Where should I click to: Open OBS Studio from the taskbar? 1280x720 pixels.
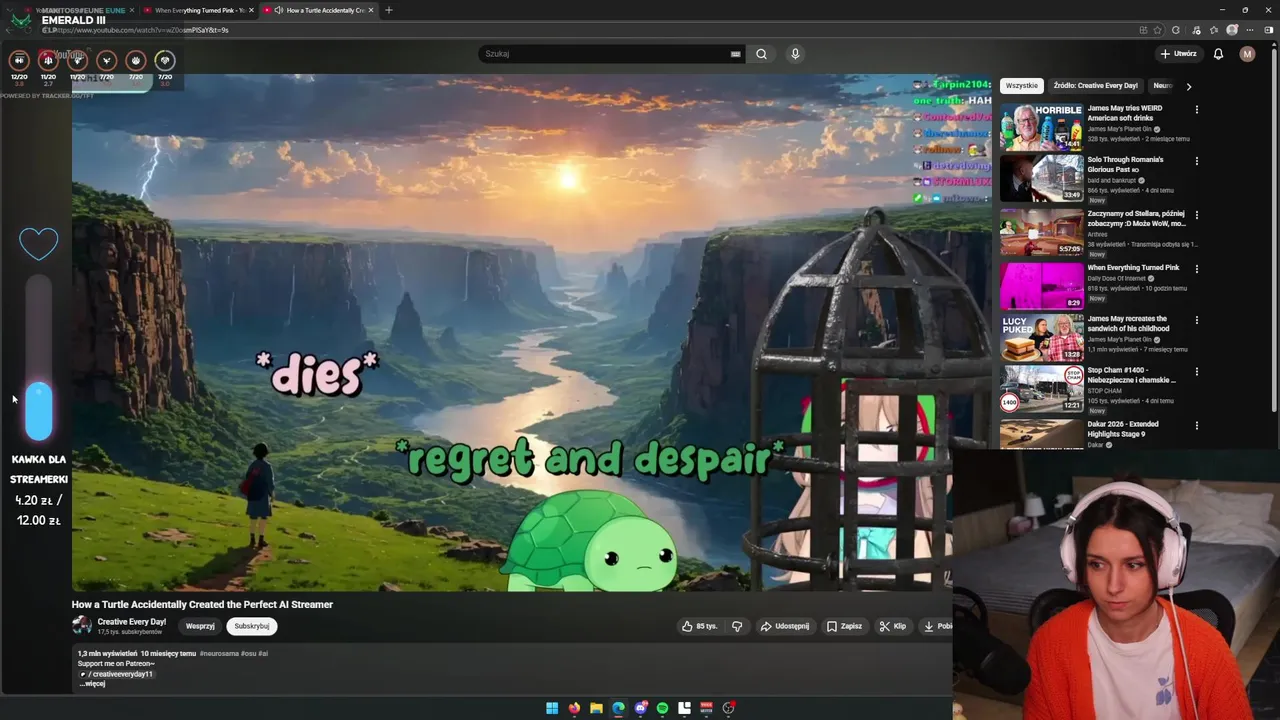[729, 708]
